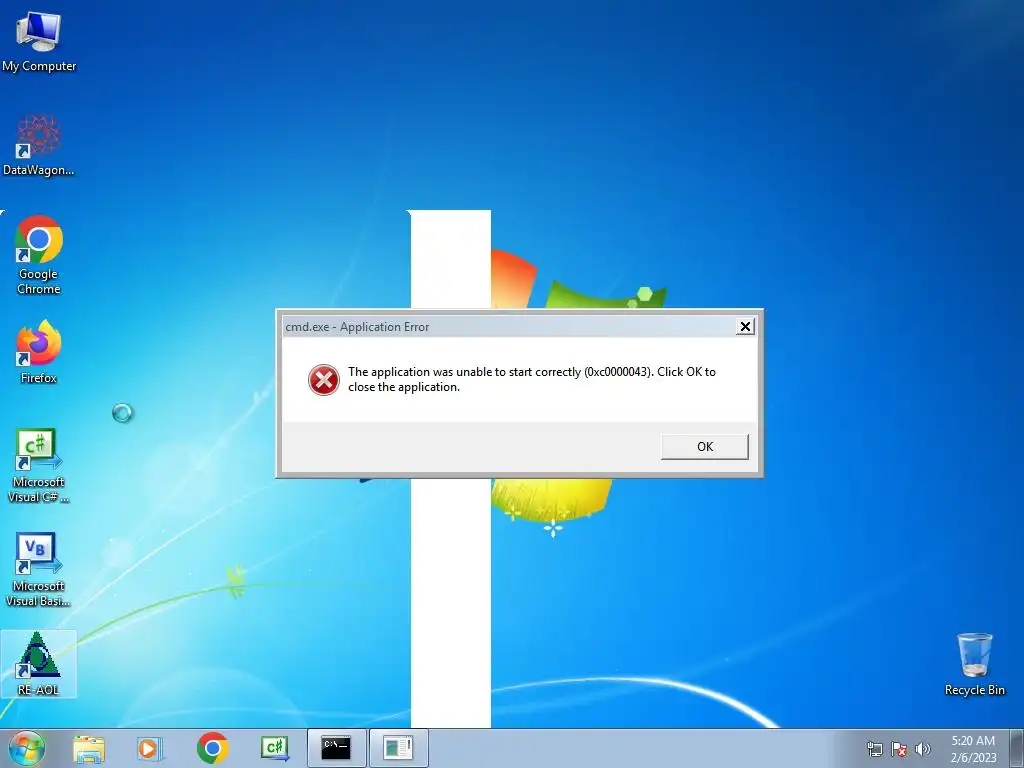Open the clock showing 5:20 AM

pos(973,749)
